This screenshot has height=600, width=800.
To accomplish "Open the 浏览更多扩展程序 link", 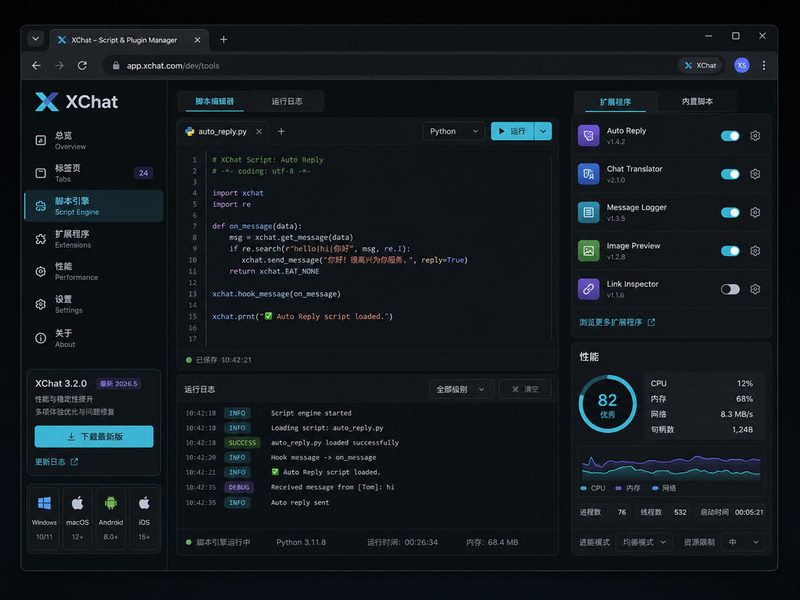I will [x=617, y=322].
